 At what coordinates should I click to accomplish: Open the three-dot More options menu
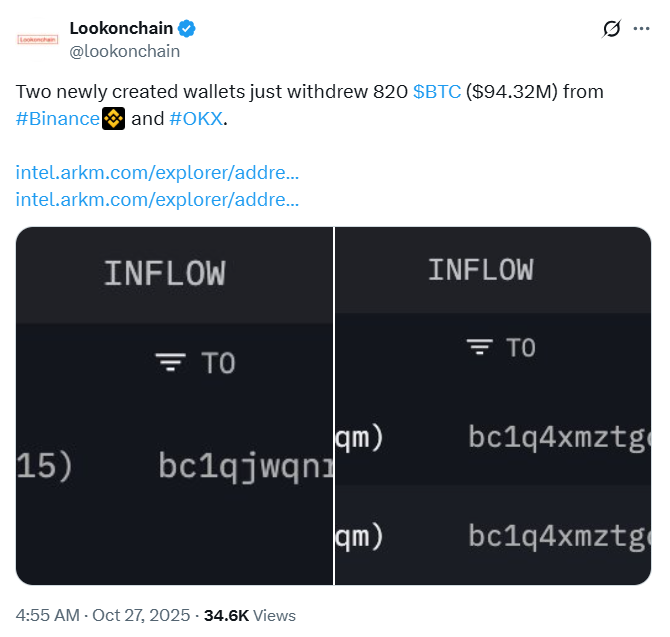pyautogui.click(x=642, y=29)
